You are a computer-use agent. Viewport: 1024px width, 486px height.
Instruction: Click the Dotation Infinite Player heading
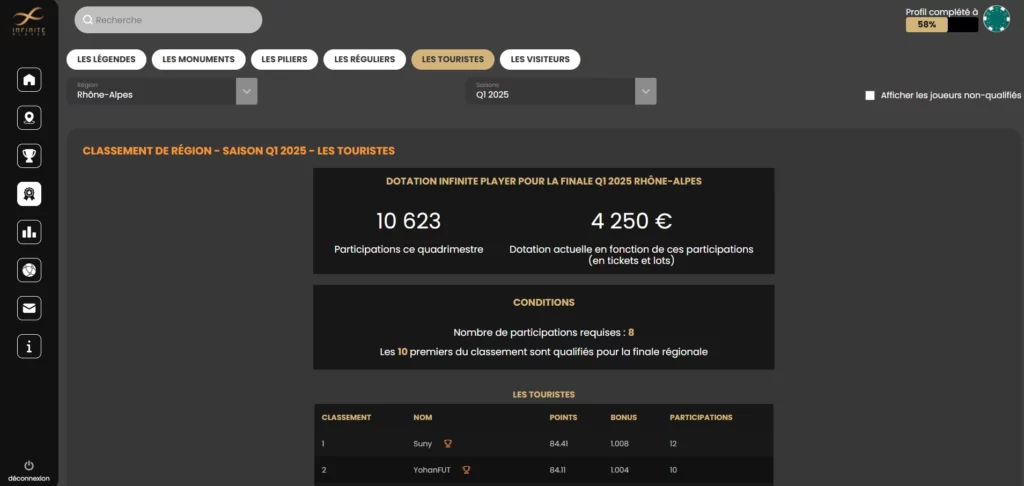coord(544,181)
